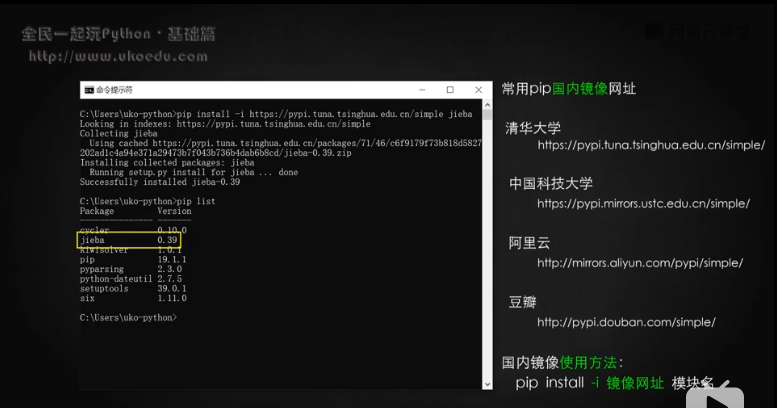Viewport: 777px width, 408px height.
Task: Click the 阿里云 heading
Action: click(x=529, y=243)
